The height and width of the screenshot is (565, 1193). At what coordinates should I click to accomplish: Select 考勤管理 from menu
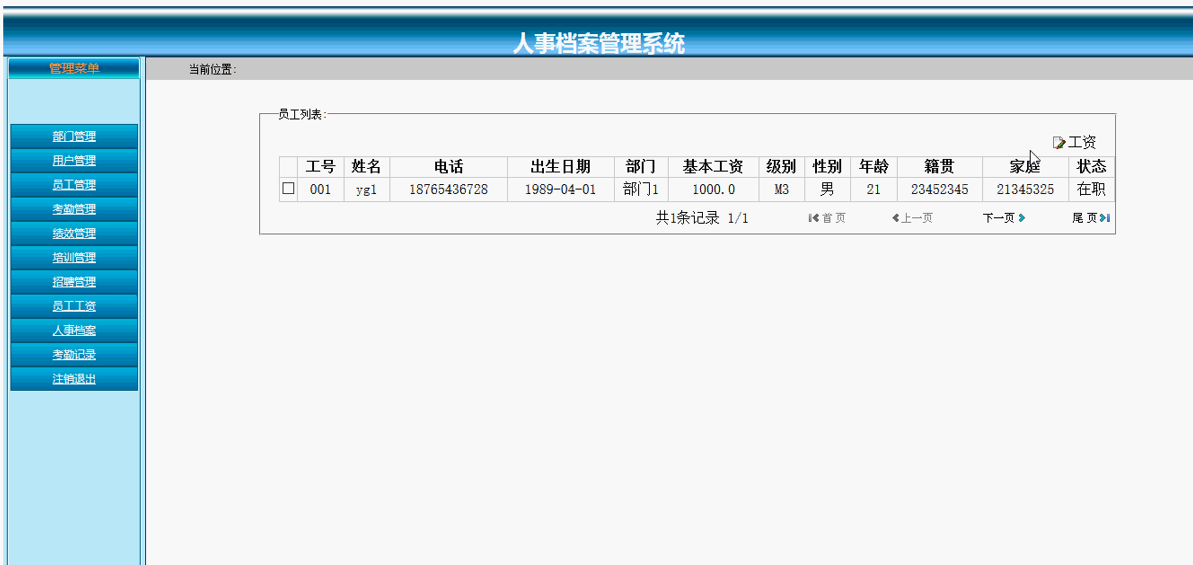pyautogui.click(x=74, y=210)
